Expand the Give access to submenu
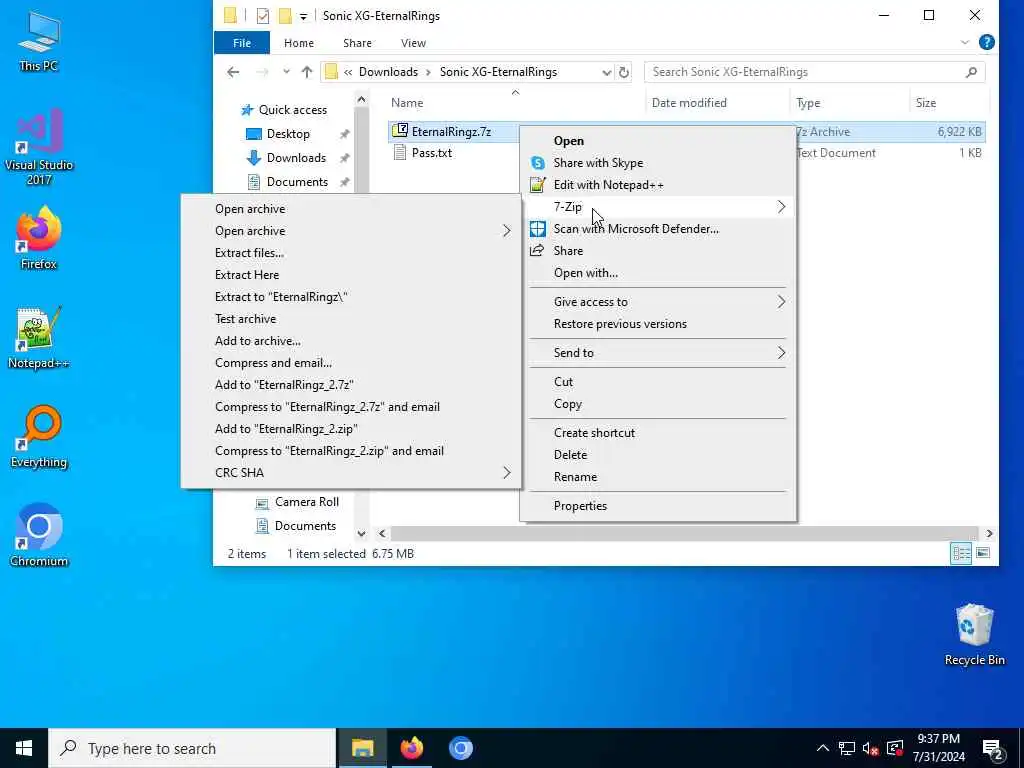Image resolution: width=1024 pixels, height=768 pixels. click(x=781, y=302)
